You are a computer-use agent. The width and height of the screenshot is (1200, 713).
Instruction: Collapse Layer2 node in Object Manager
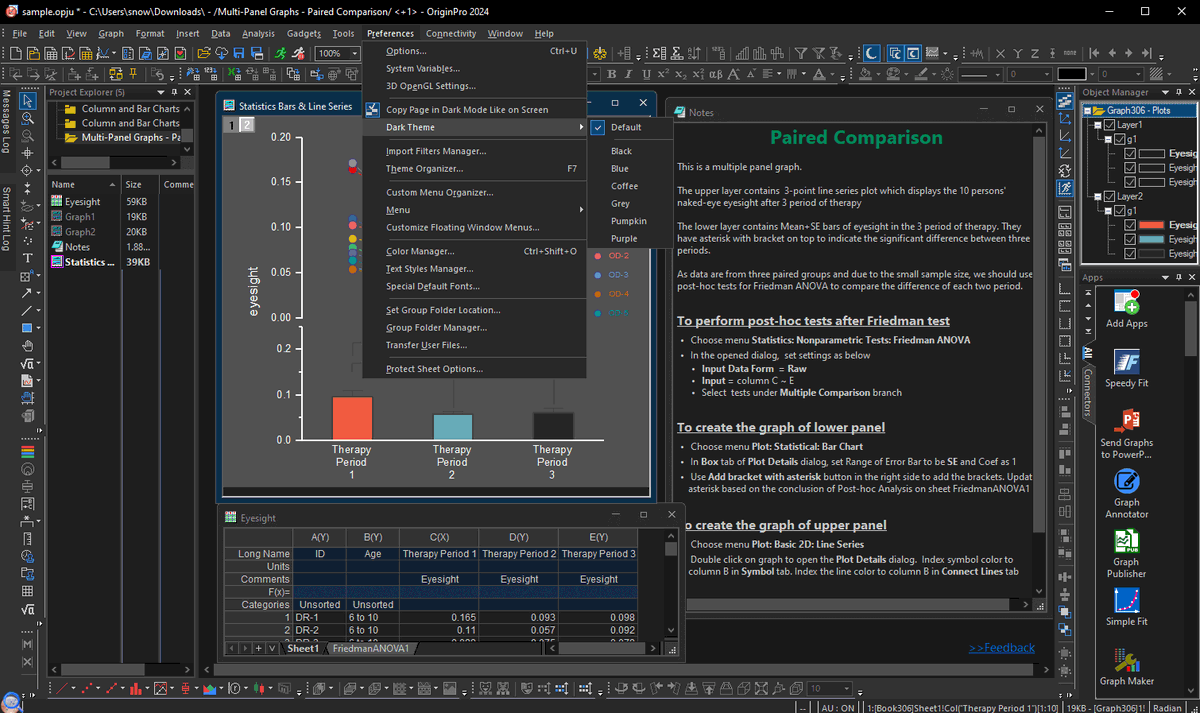[1099, 197]
